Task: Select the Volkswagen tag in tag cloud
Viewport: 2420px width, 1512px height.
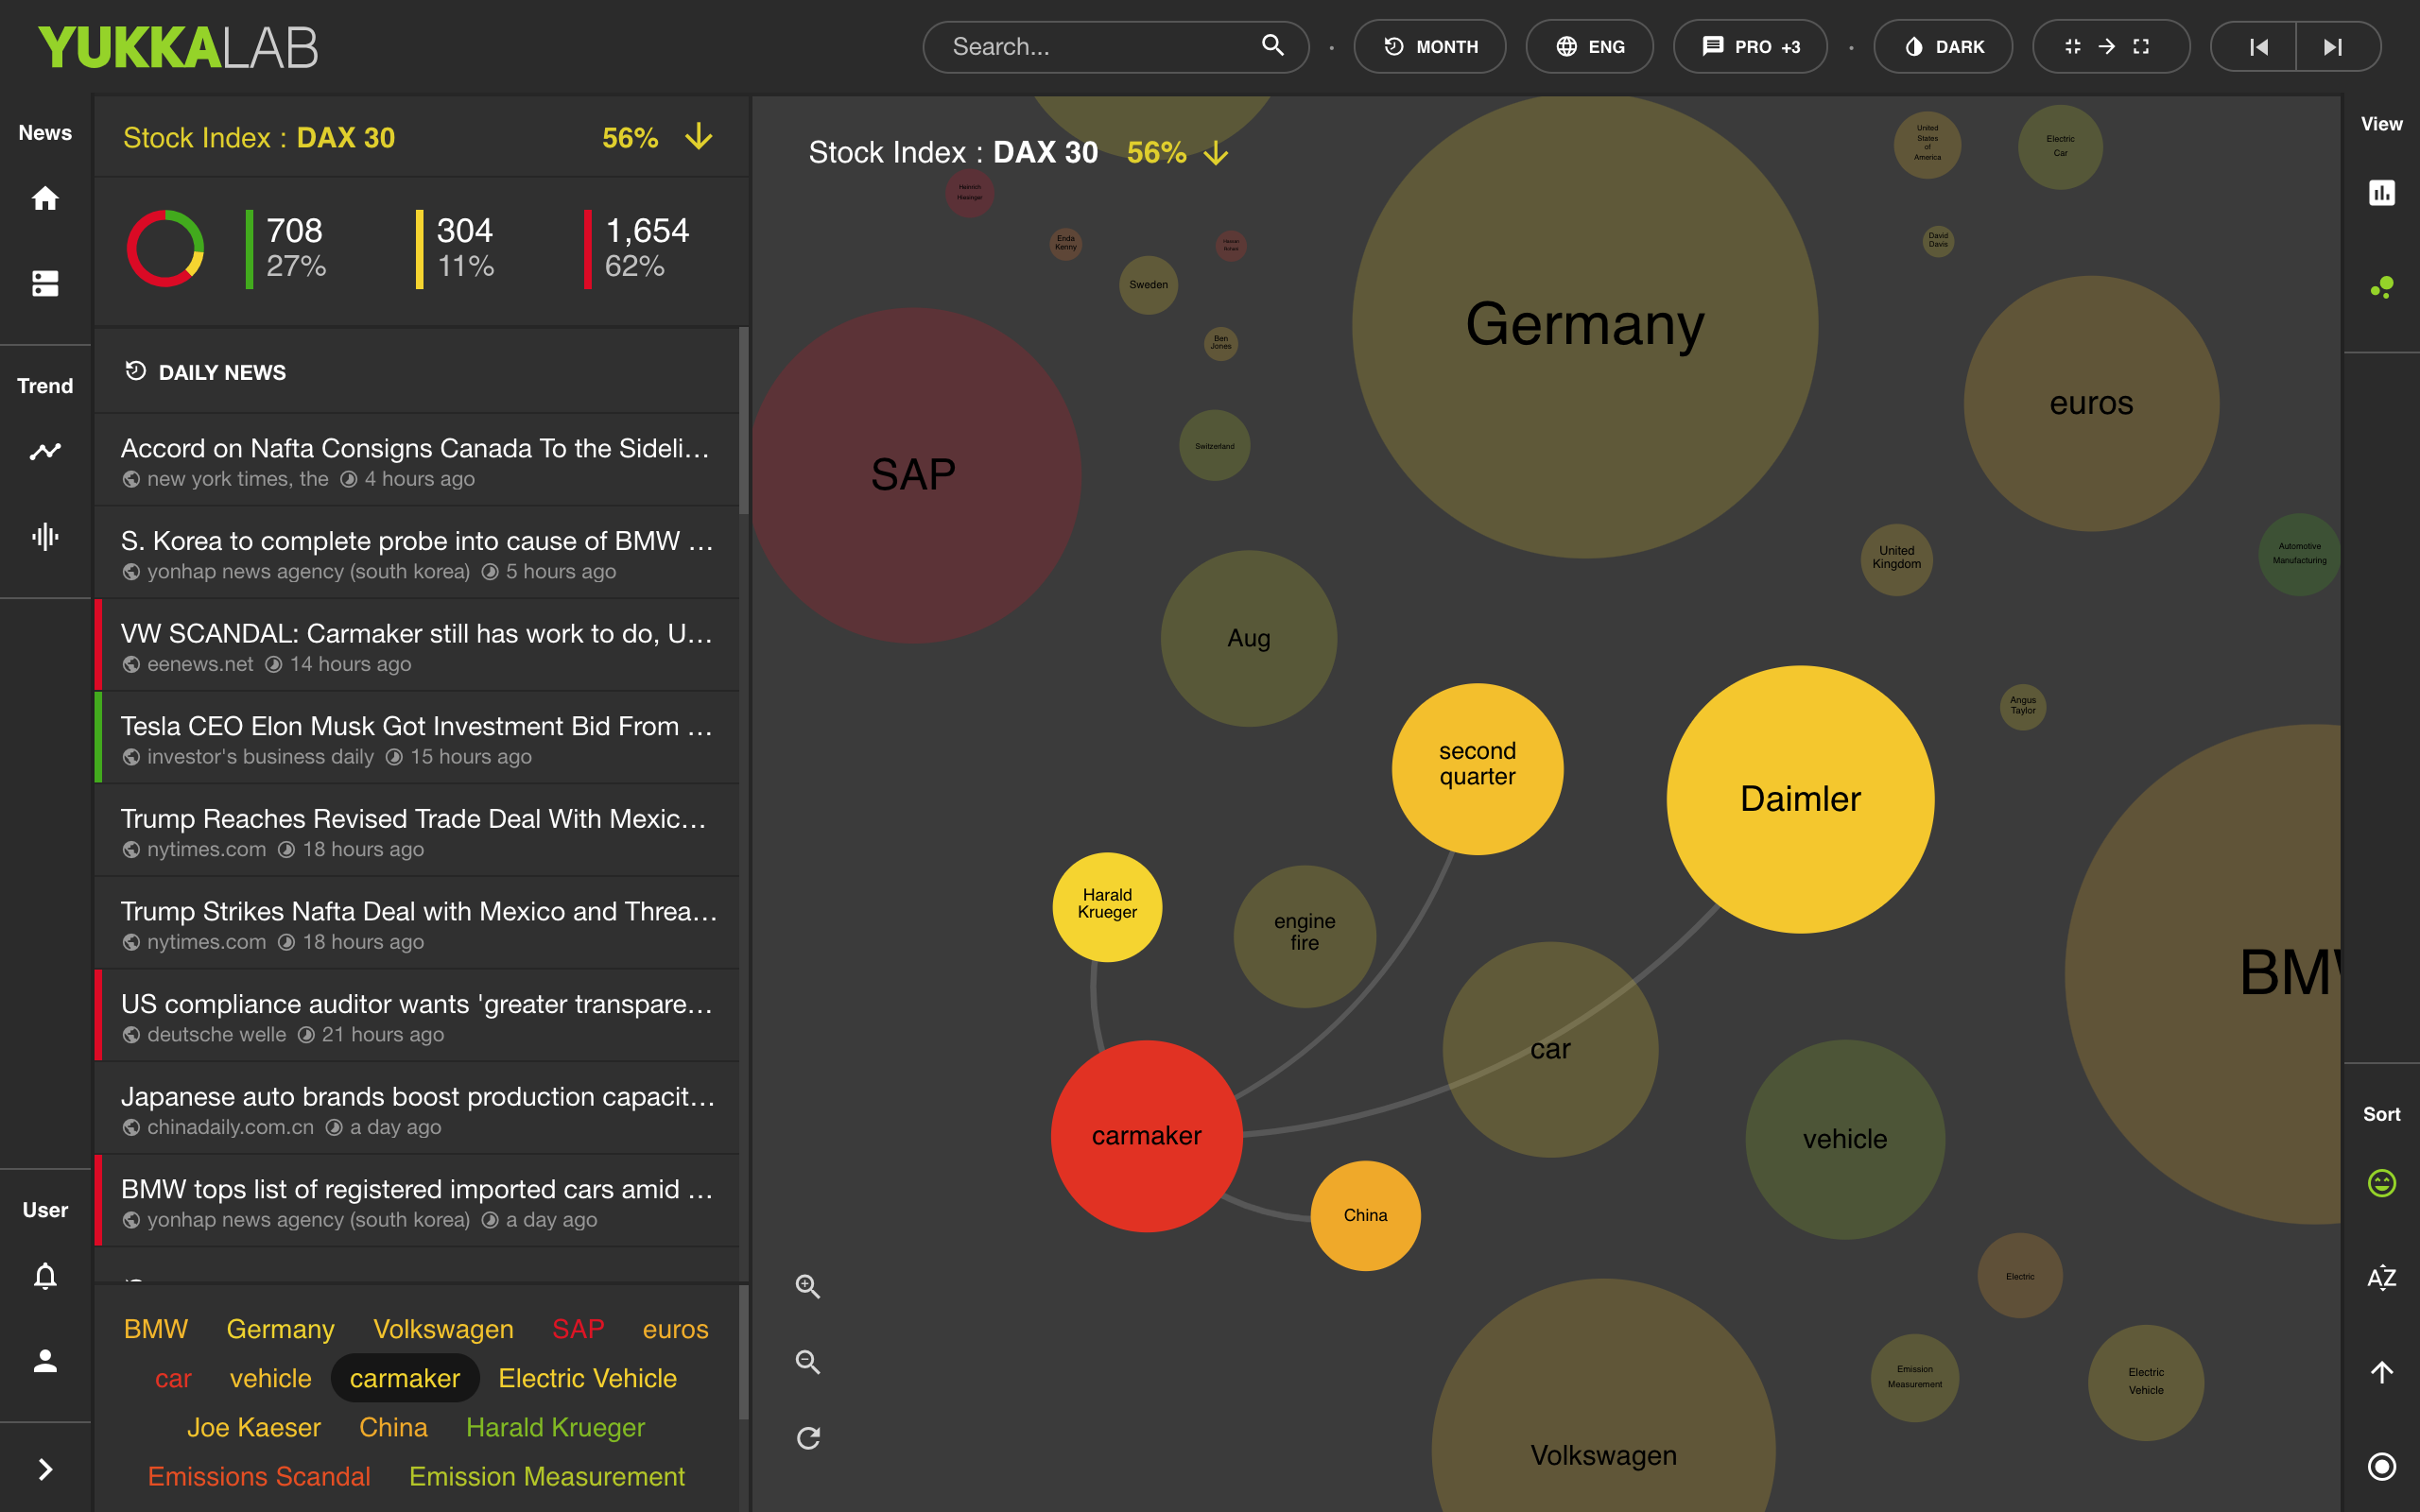Action: pyautogui.click(x=443, y=1329)
